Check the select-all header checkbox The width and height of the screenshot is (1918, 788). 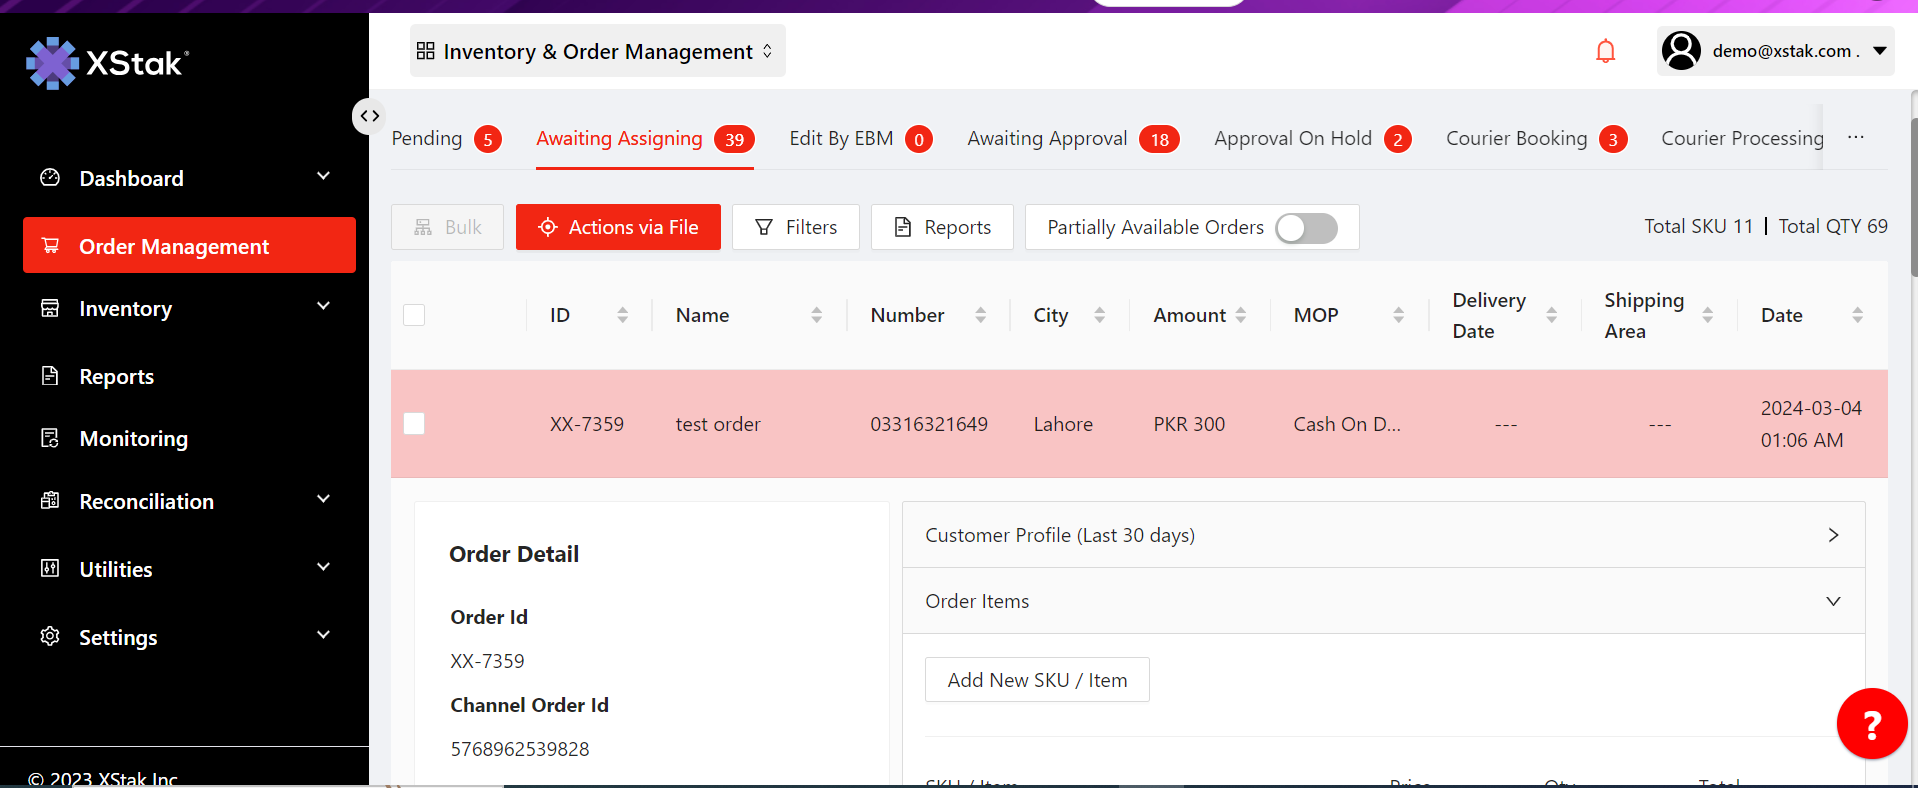click(x=414, y=315)
